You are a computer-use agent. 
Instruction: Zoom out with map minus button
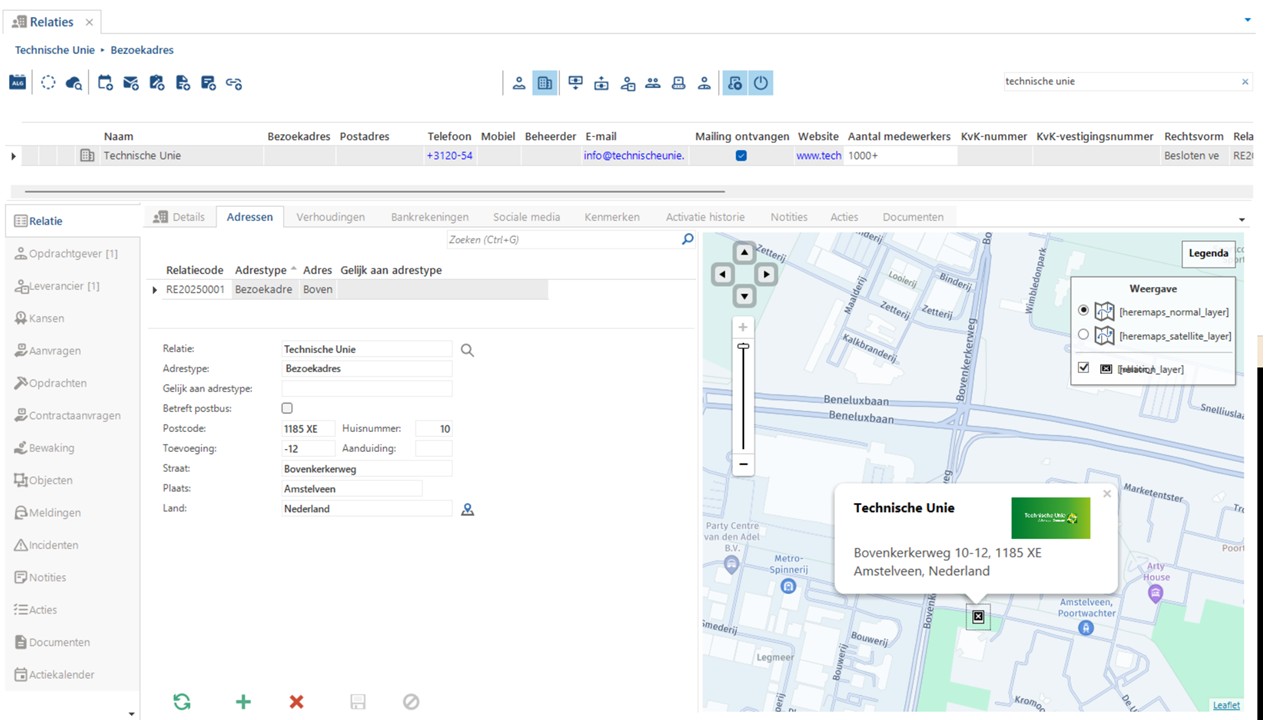click(x=743, y=464)
